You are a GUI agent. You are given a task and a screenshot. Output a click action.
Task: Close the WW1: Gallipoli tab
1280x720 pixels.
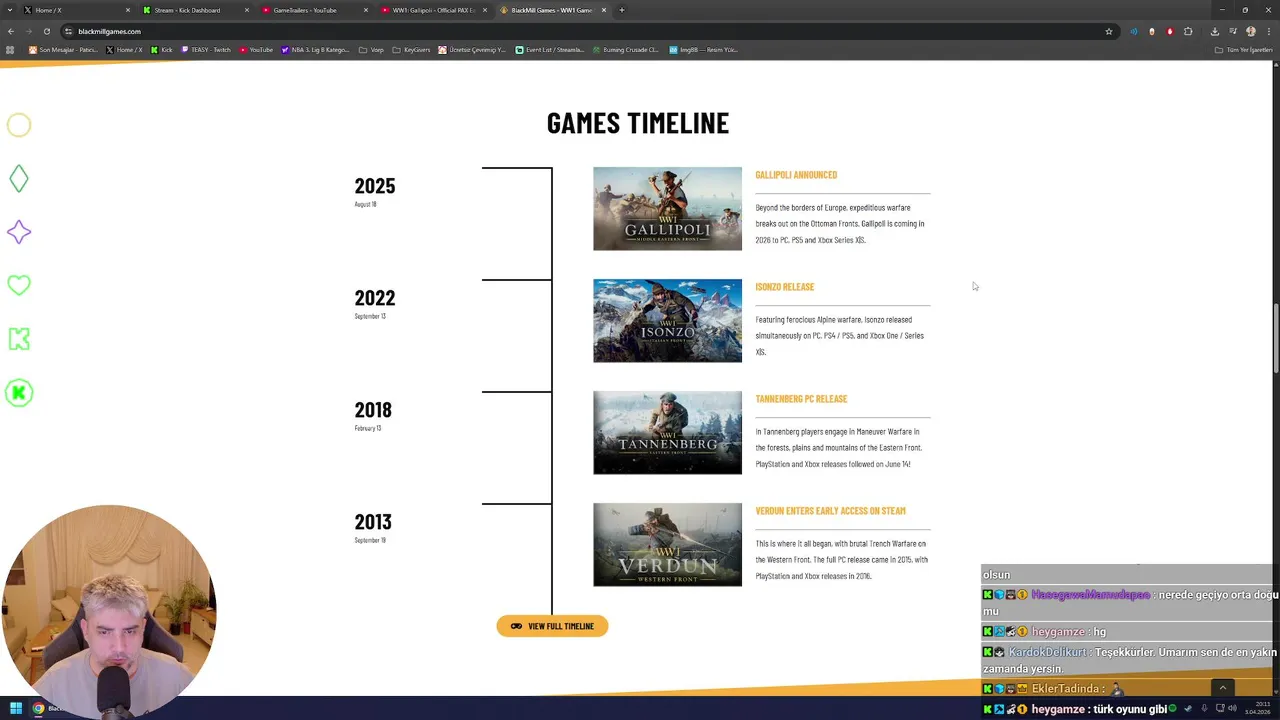pos(485,10)
